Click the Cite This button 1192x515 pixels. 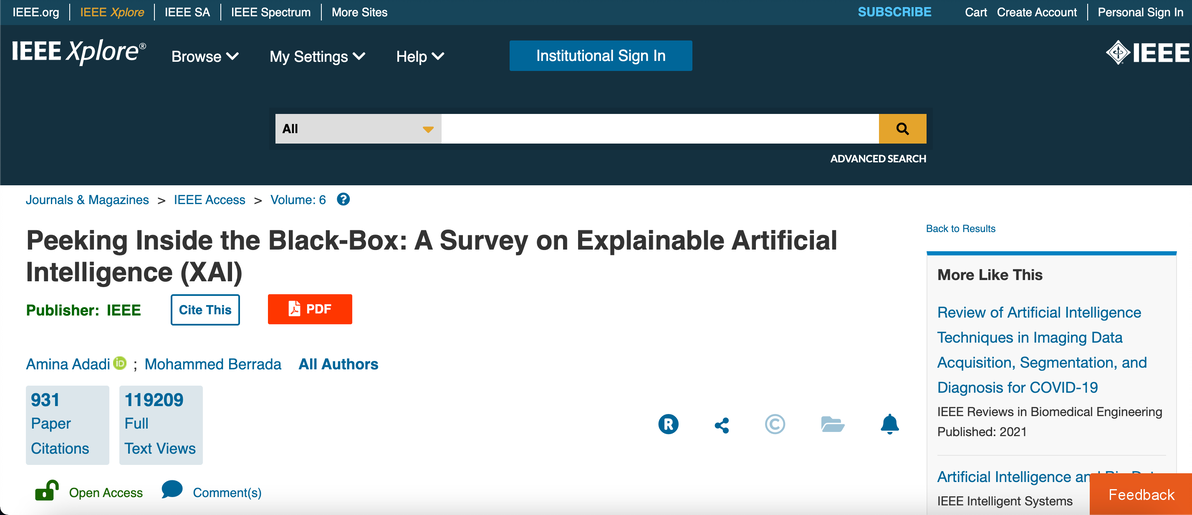point(205,310)
